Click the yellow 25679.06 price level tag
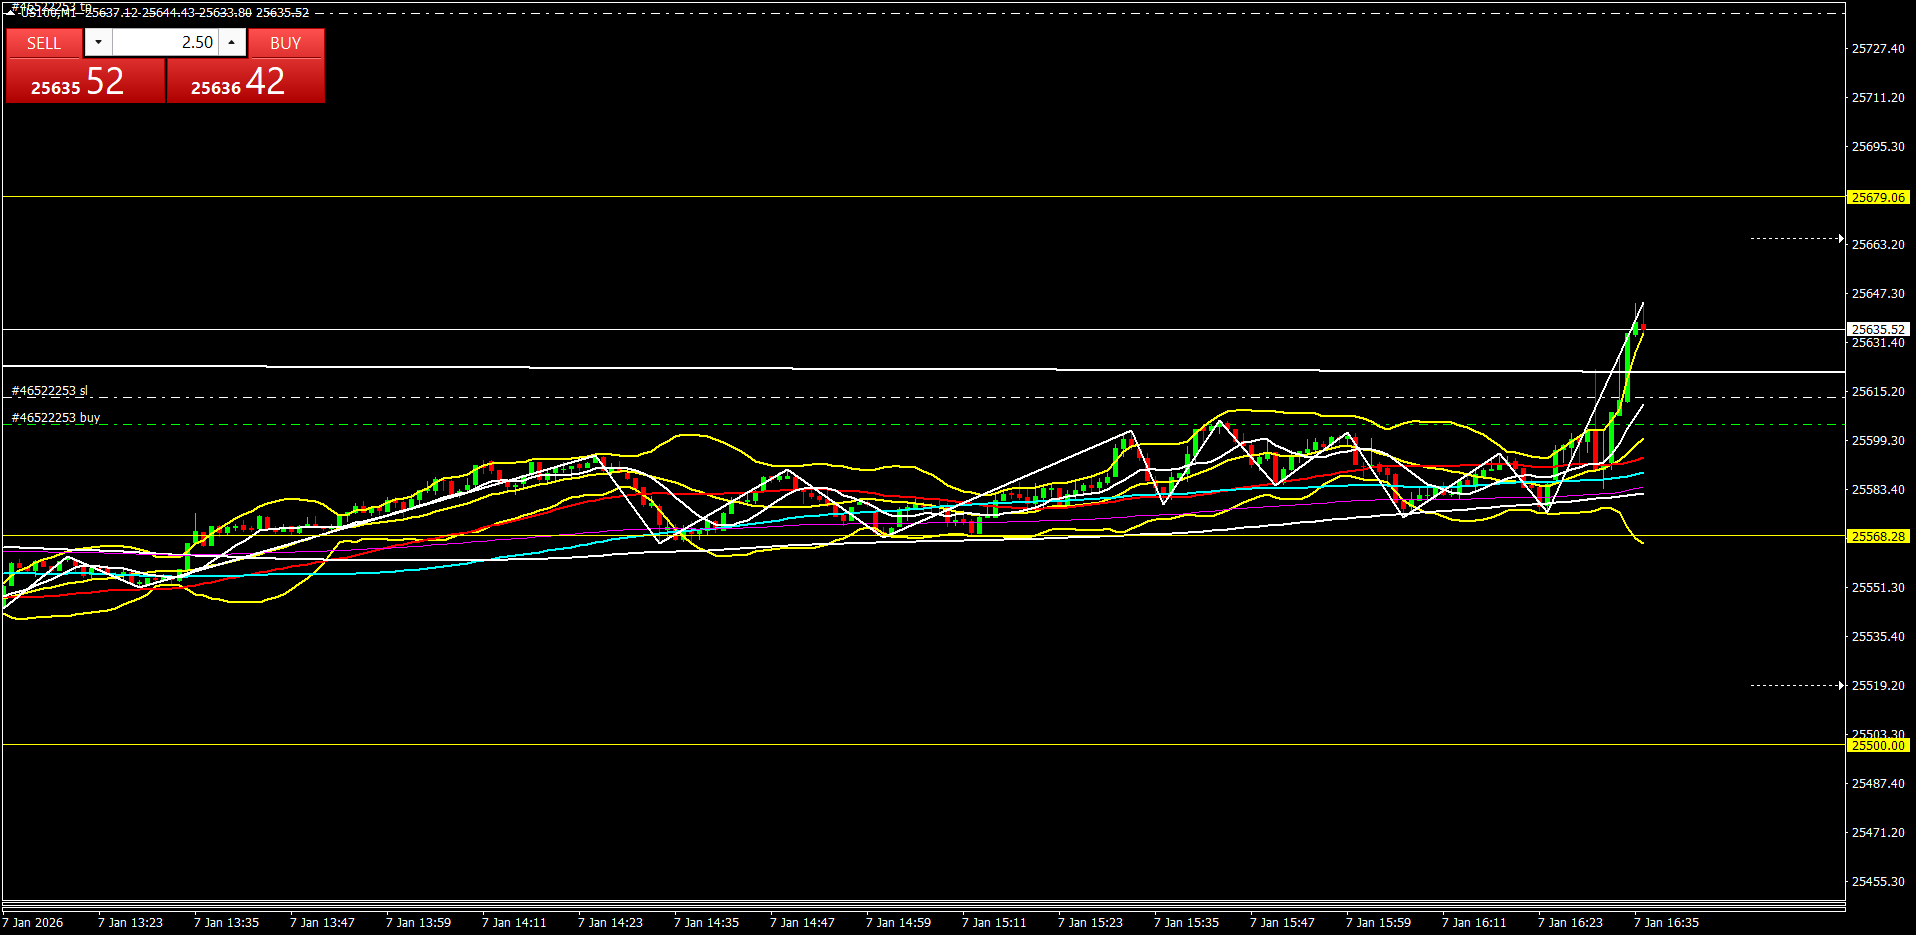The height and width of the screenshot is (935, 1916). (1878, 198)
